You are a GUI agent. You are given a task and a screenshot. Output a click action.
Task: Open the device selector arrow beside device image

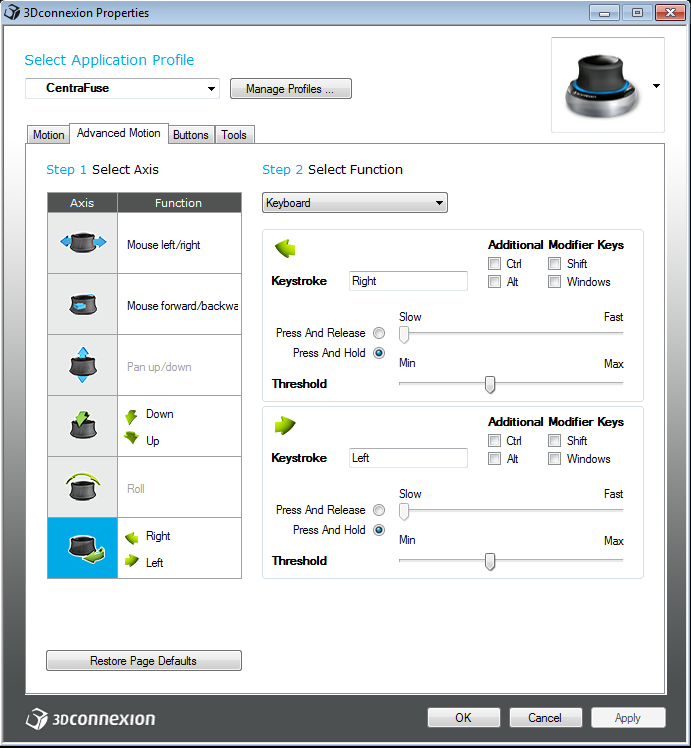click(x=656, y=86)
